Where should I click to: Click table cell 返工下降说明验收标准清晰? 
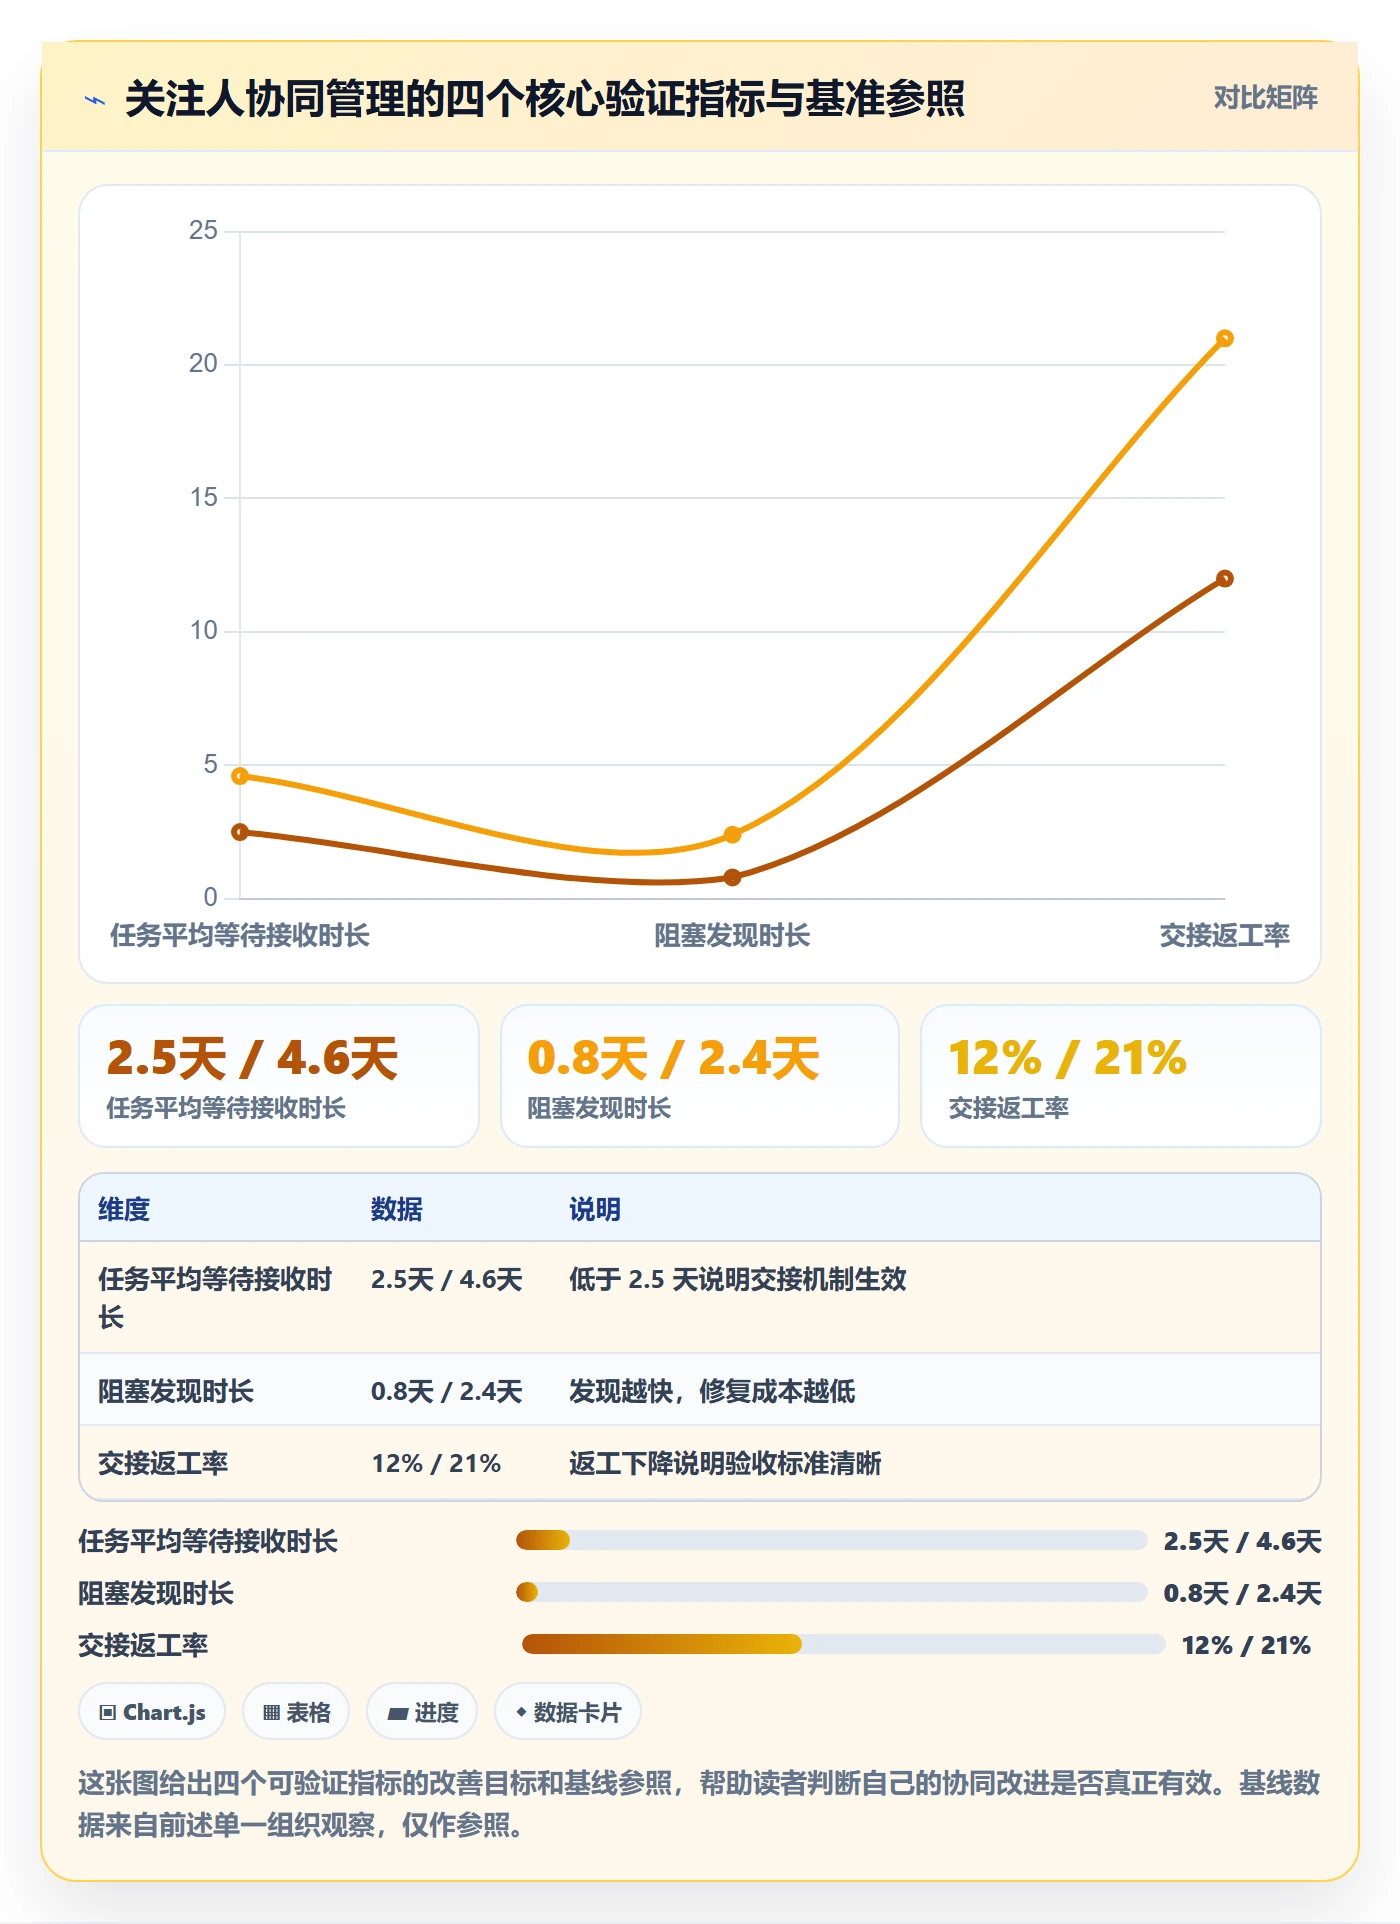(725, 1463)
